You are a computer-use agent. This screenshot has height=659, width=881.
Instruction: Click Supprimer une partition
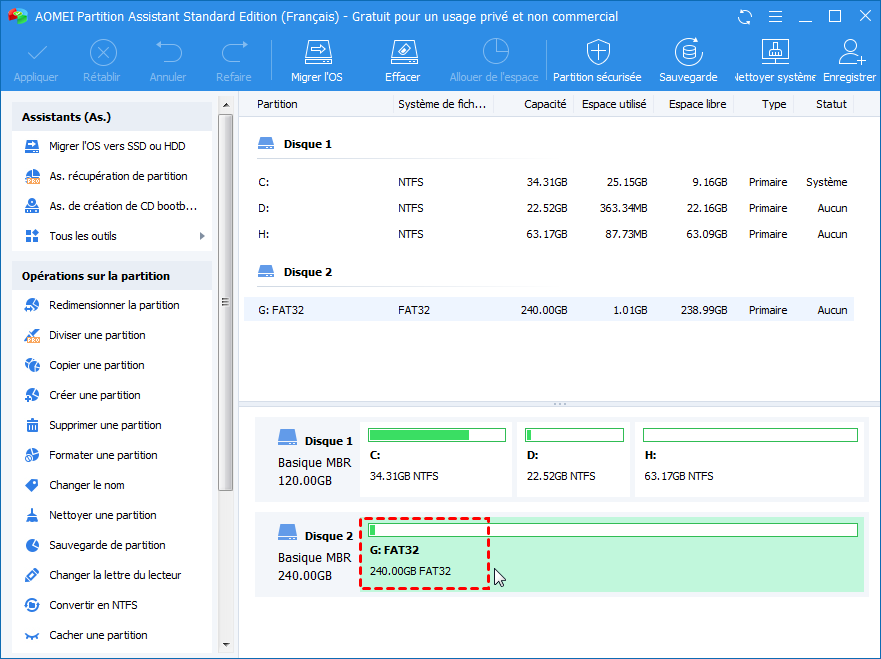coord(105,425)
